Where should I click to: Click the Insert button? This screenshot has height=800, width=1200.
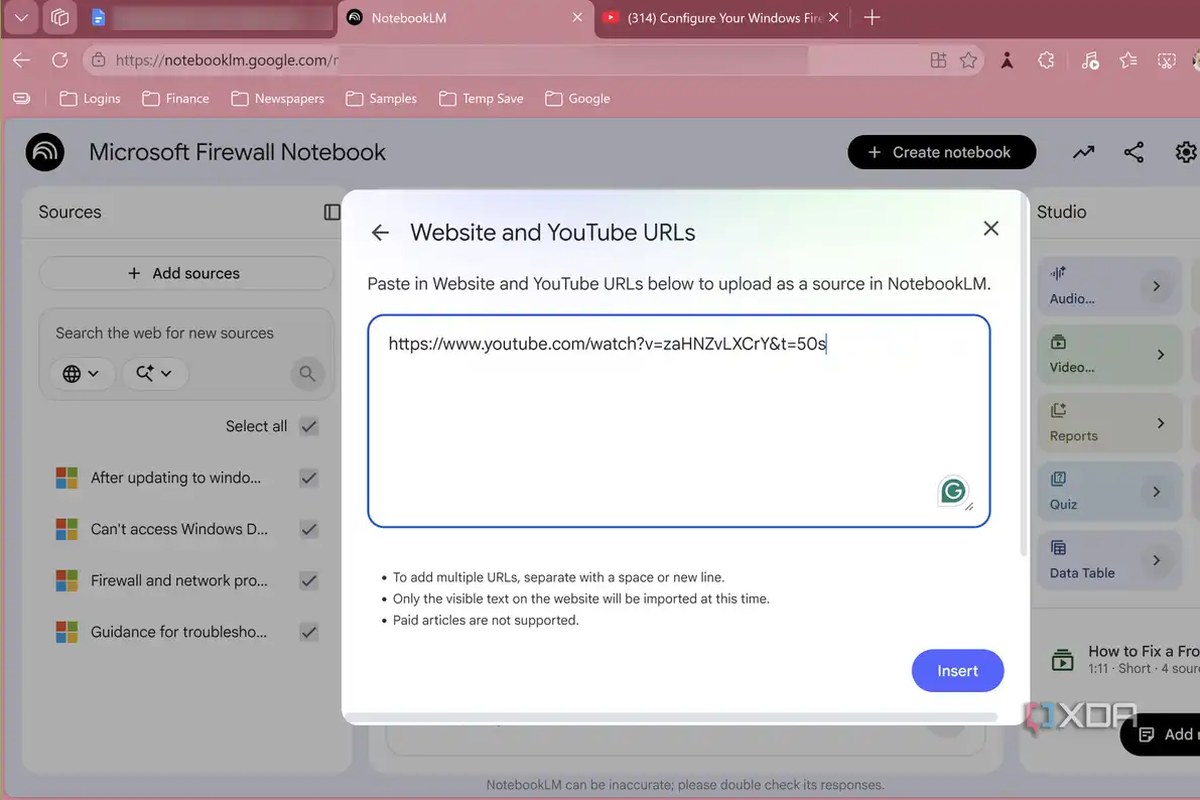pos(957,671)
